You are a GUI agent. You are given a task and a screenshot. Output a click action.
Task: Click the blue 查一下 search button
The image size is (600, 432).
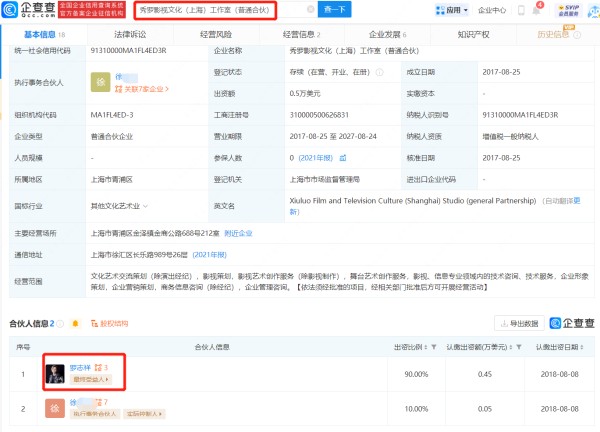(x=334, y=9)
